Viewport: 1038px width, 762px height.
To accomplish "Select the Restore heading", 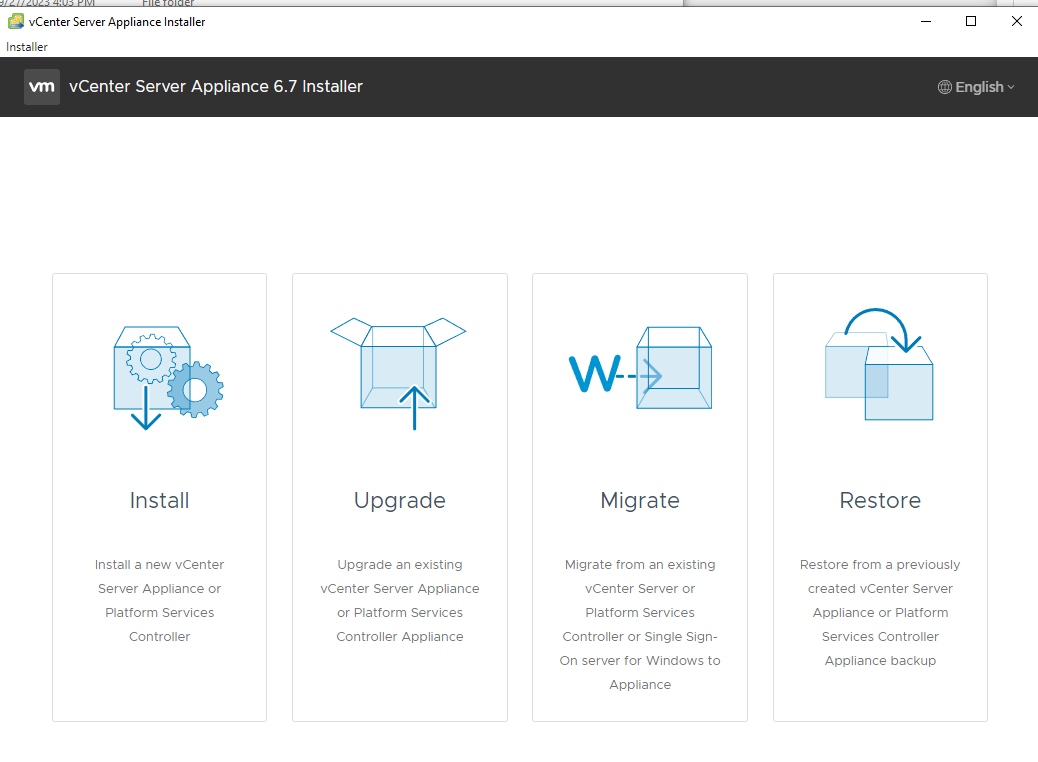I will click(x=880, y=500).
